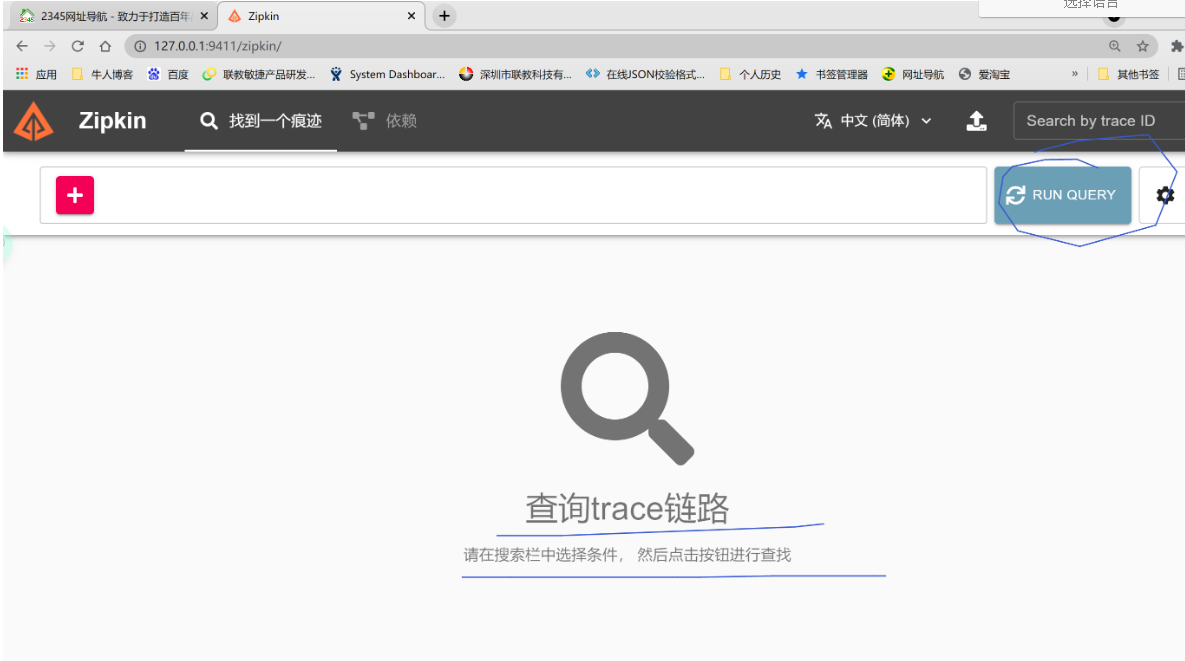
Task: Click the Zipkin logo icon
Action: [x=33, y=120]
